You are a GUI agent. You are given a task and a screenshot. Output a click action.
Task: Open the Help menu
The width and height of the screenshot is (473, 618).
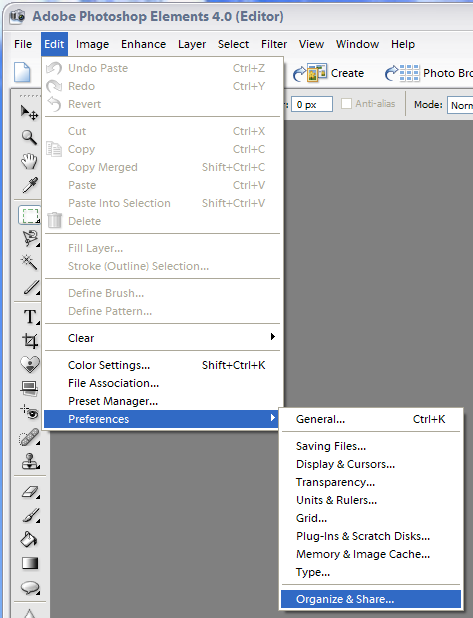click(x=403, y=44)
